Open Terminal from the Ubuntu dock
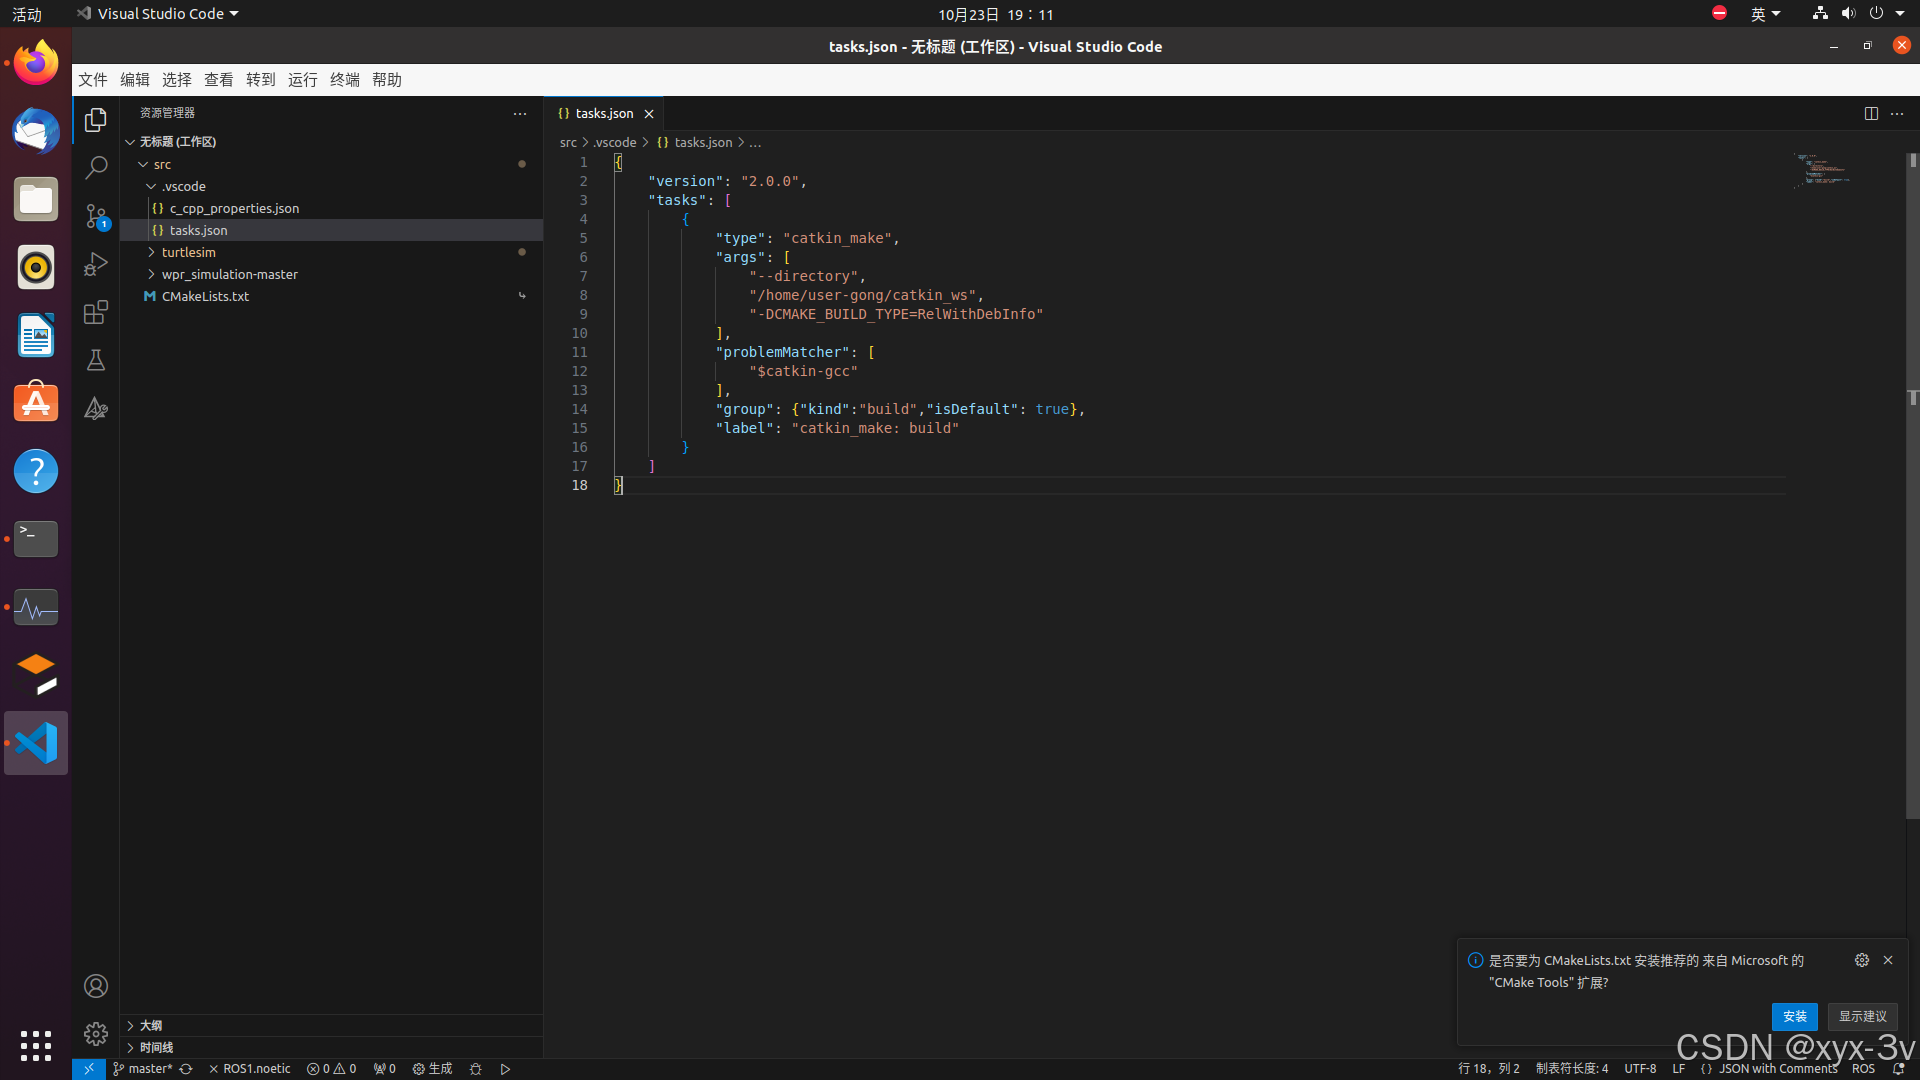Image resolution: width=1920 pixels, height=1080 pixels. point(36,539)
